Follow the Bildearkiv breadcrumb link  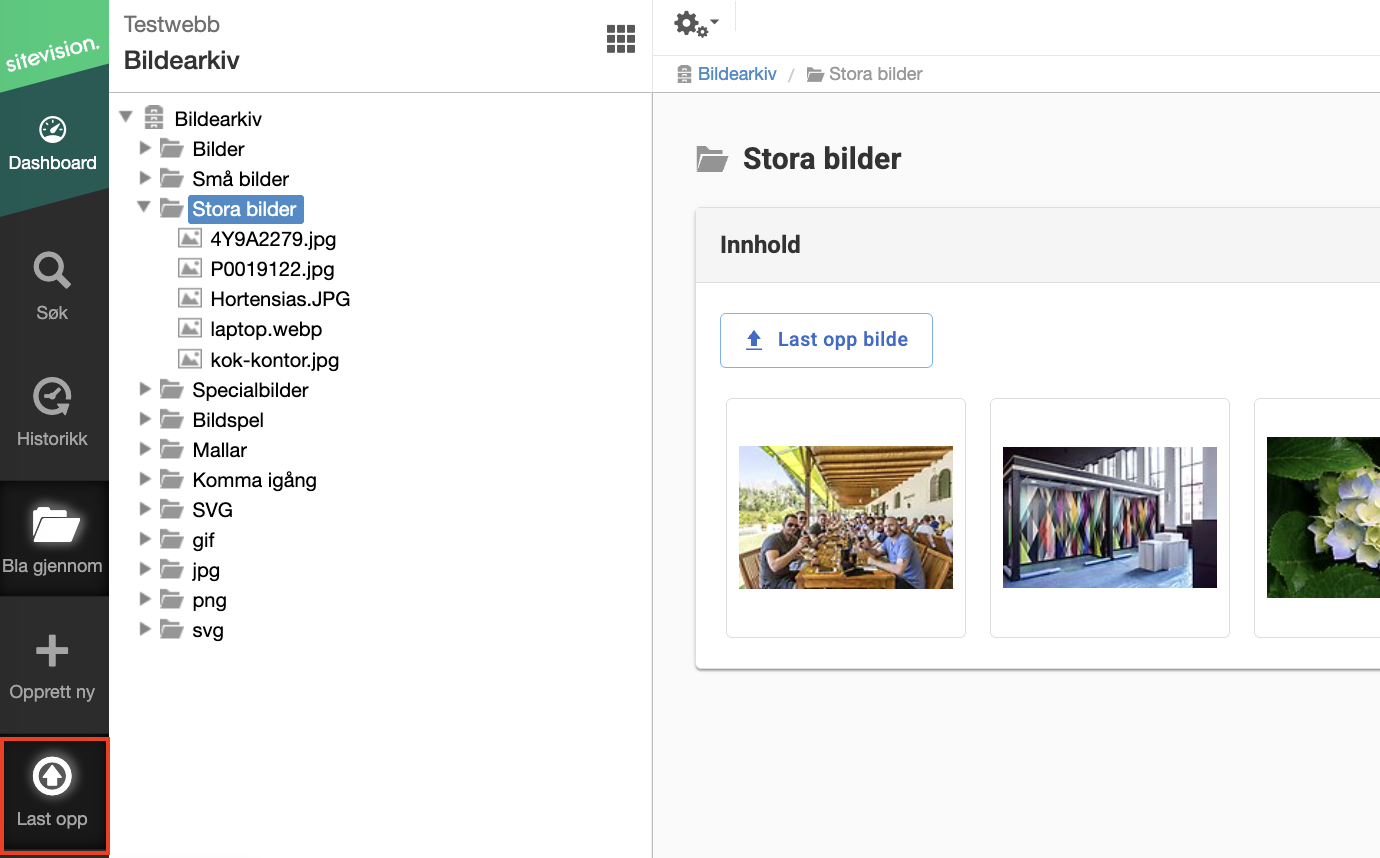[737, 74]
